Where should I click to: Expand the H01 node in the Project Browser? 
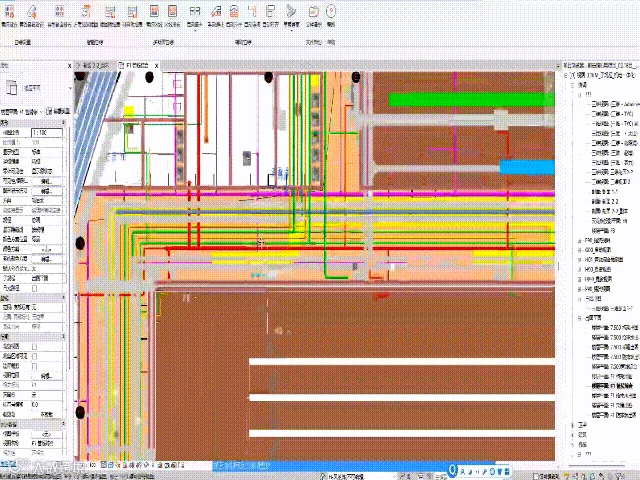pyautogui.click(x=580, y=260)
